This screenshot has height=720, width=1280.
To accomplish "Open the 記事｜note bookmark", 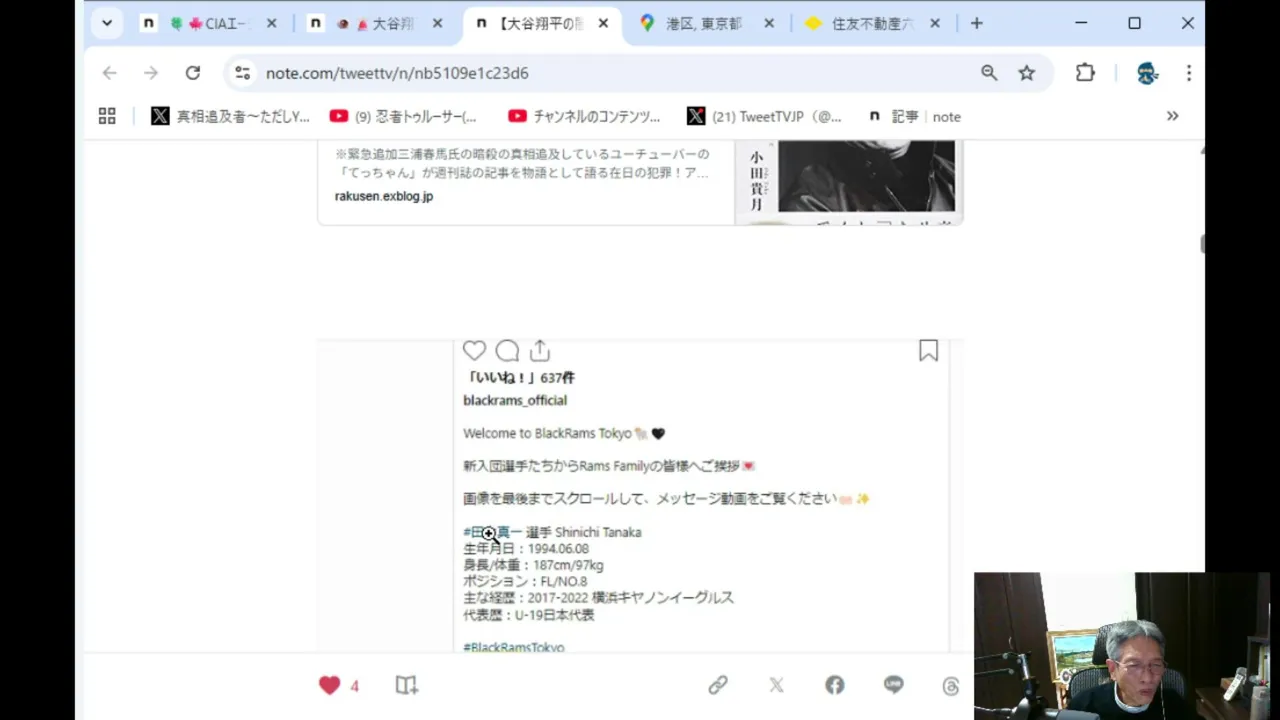I will [x=914, y=116].
